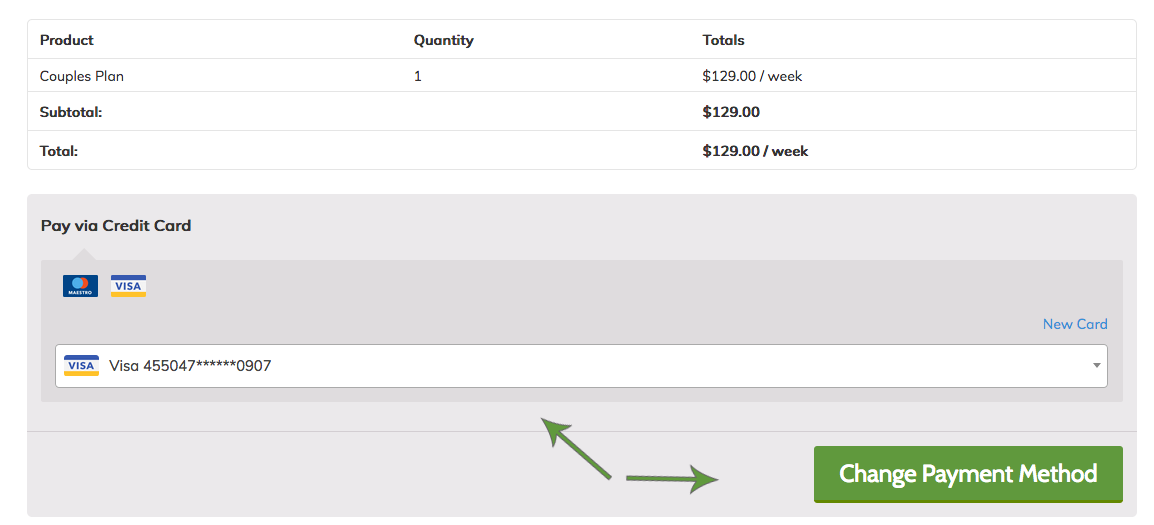Click the Total label in last row
Screen dimensions: 1154x525
(59, 151)
